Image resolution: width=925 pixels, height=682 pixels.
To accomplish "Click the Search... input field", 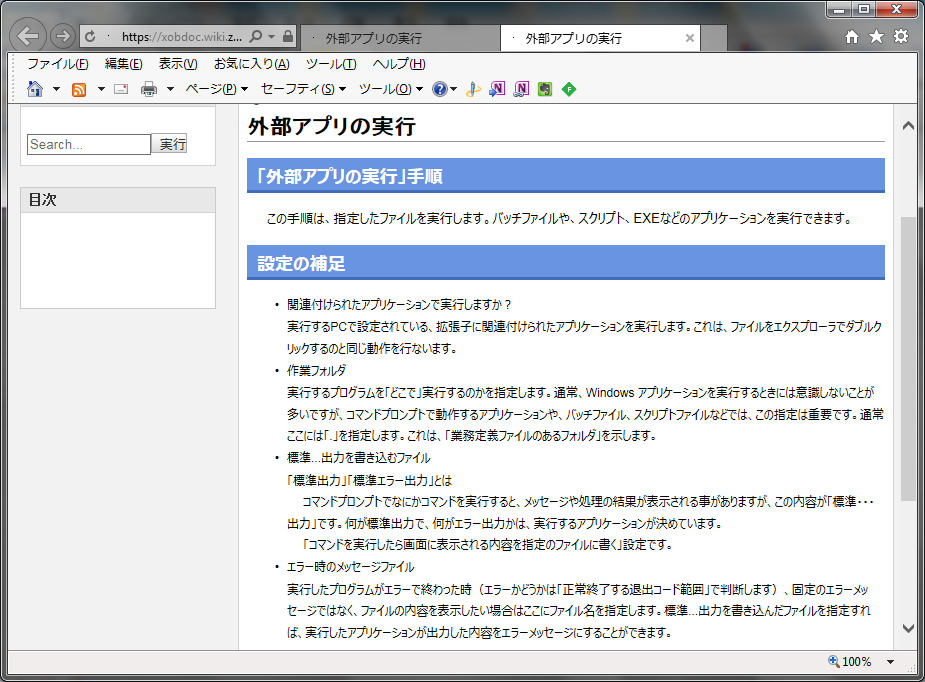I will pos(89,144).
